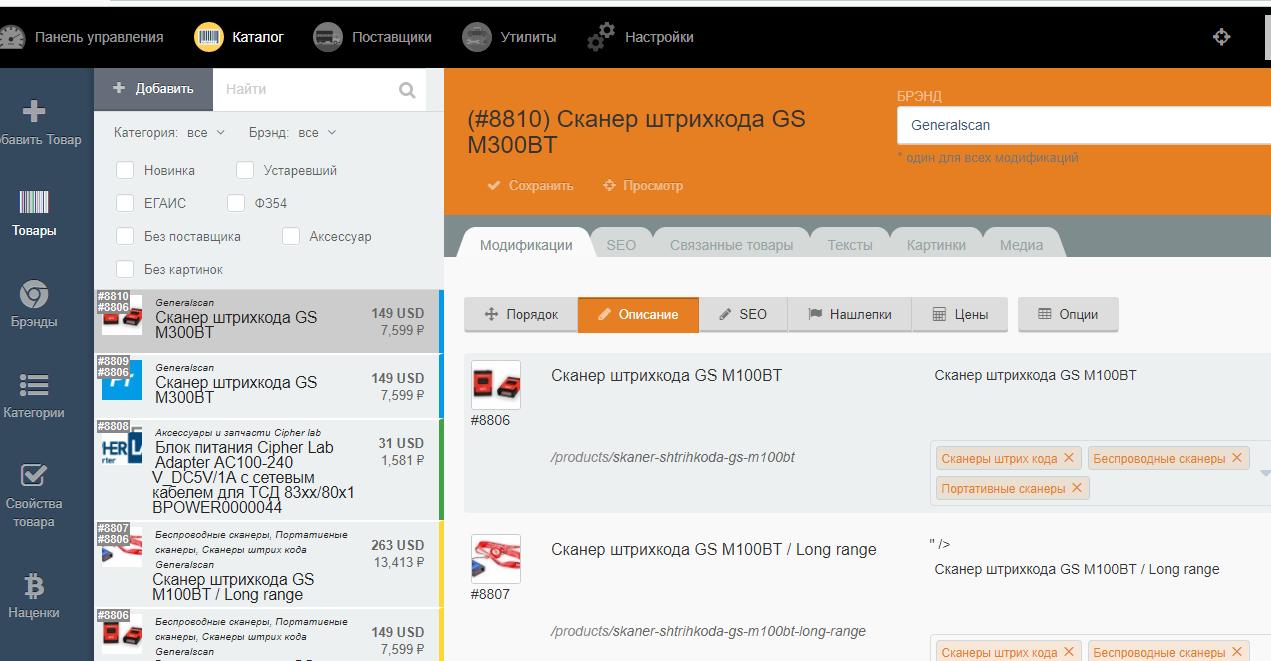This screenshot has width=1271, height=661.
Task: Select GS M100BT / Long range list item
Action: point(269,565)
